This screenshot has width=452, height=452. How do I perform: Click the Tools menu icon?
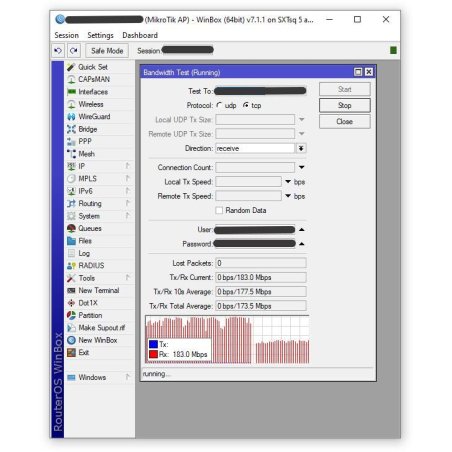click(71, 278)
